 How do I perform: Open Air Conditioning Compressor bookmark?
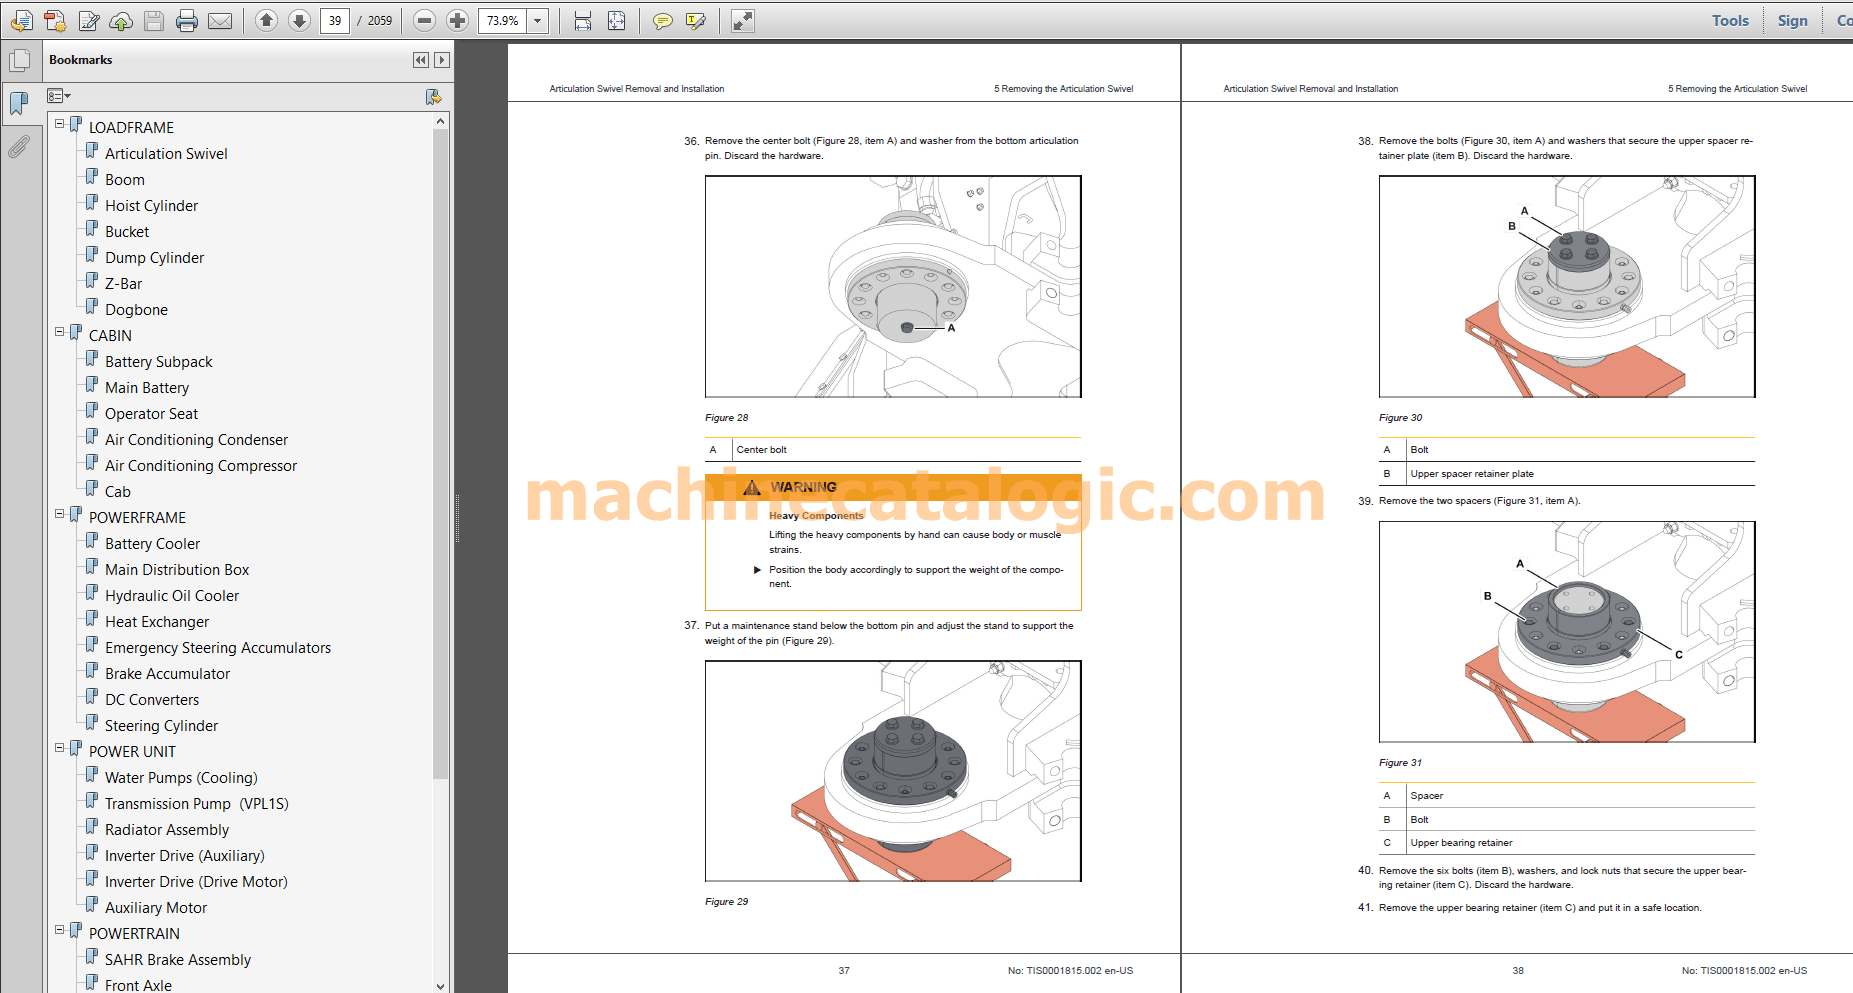tap(201, 466)
